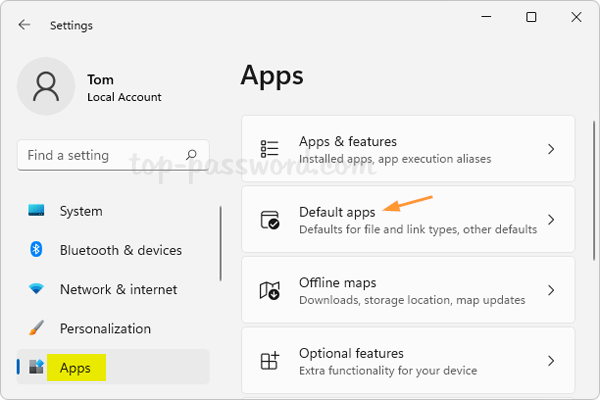
Task: Type in the Find a setting box
Action: [x=98, y=156]
